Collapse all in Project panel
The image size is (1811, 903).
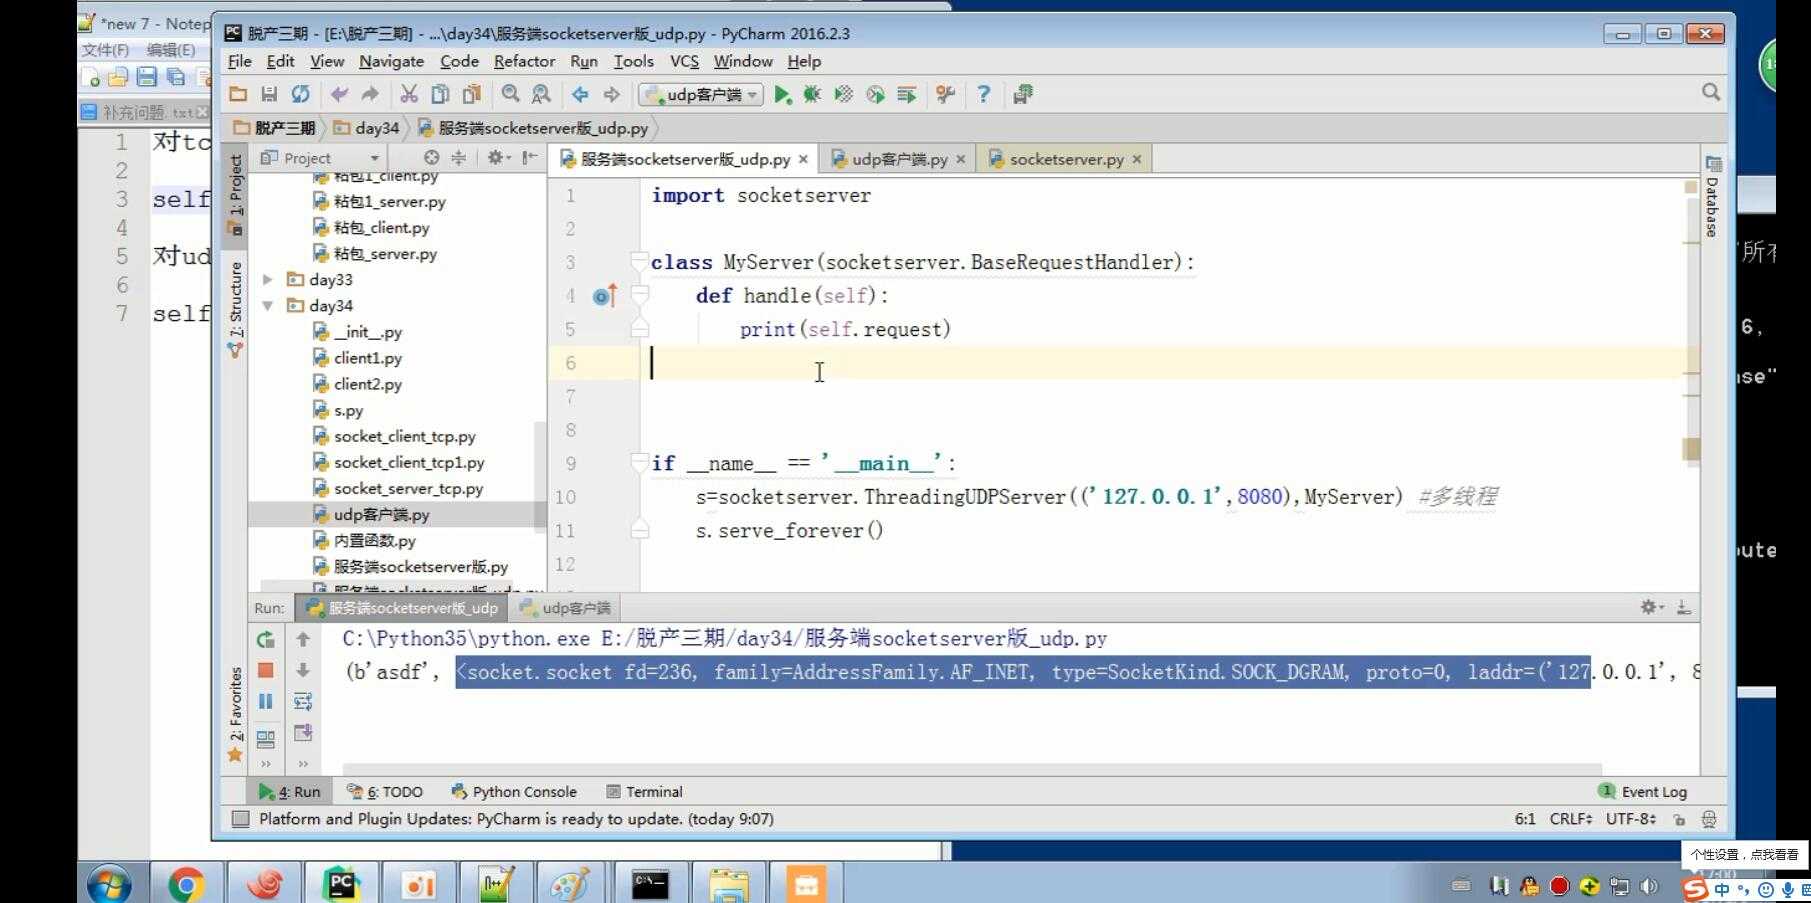coord(458,158)
